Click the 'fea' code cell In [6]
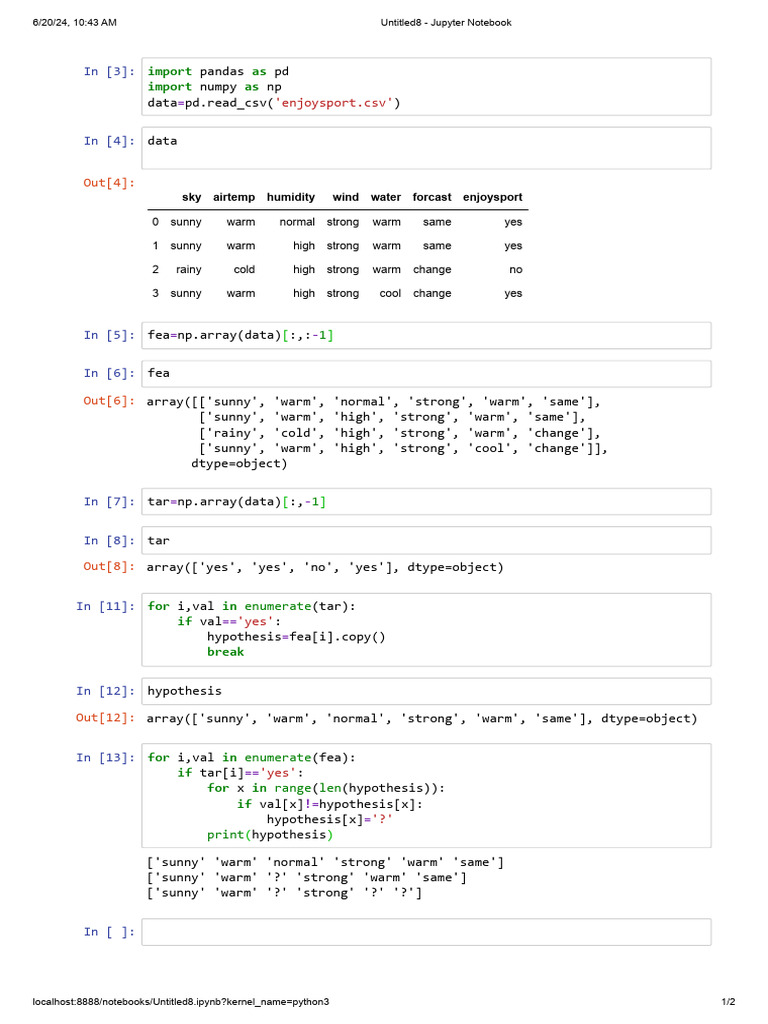The height and width of the screenshot is (1024, 768). 426,374
